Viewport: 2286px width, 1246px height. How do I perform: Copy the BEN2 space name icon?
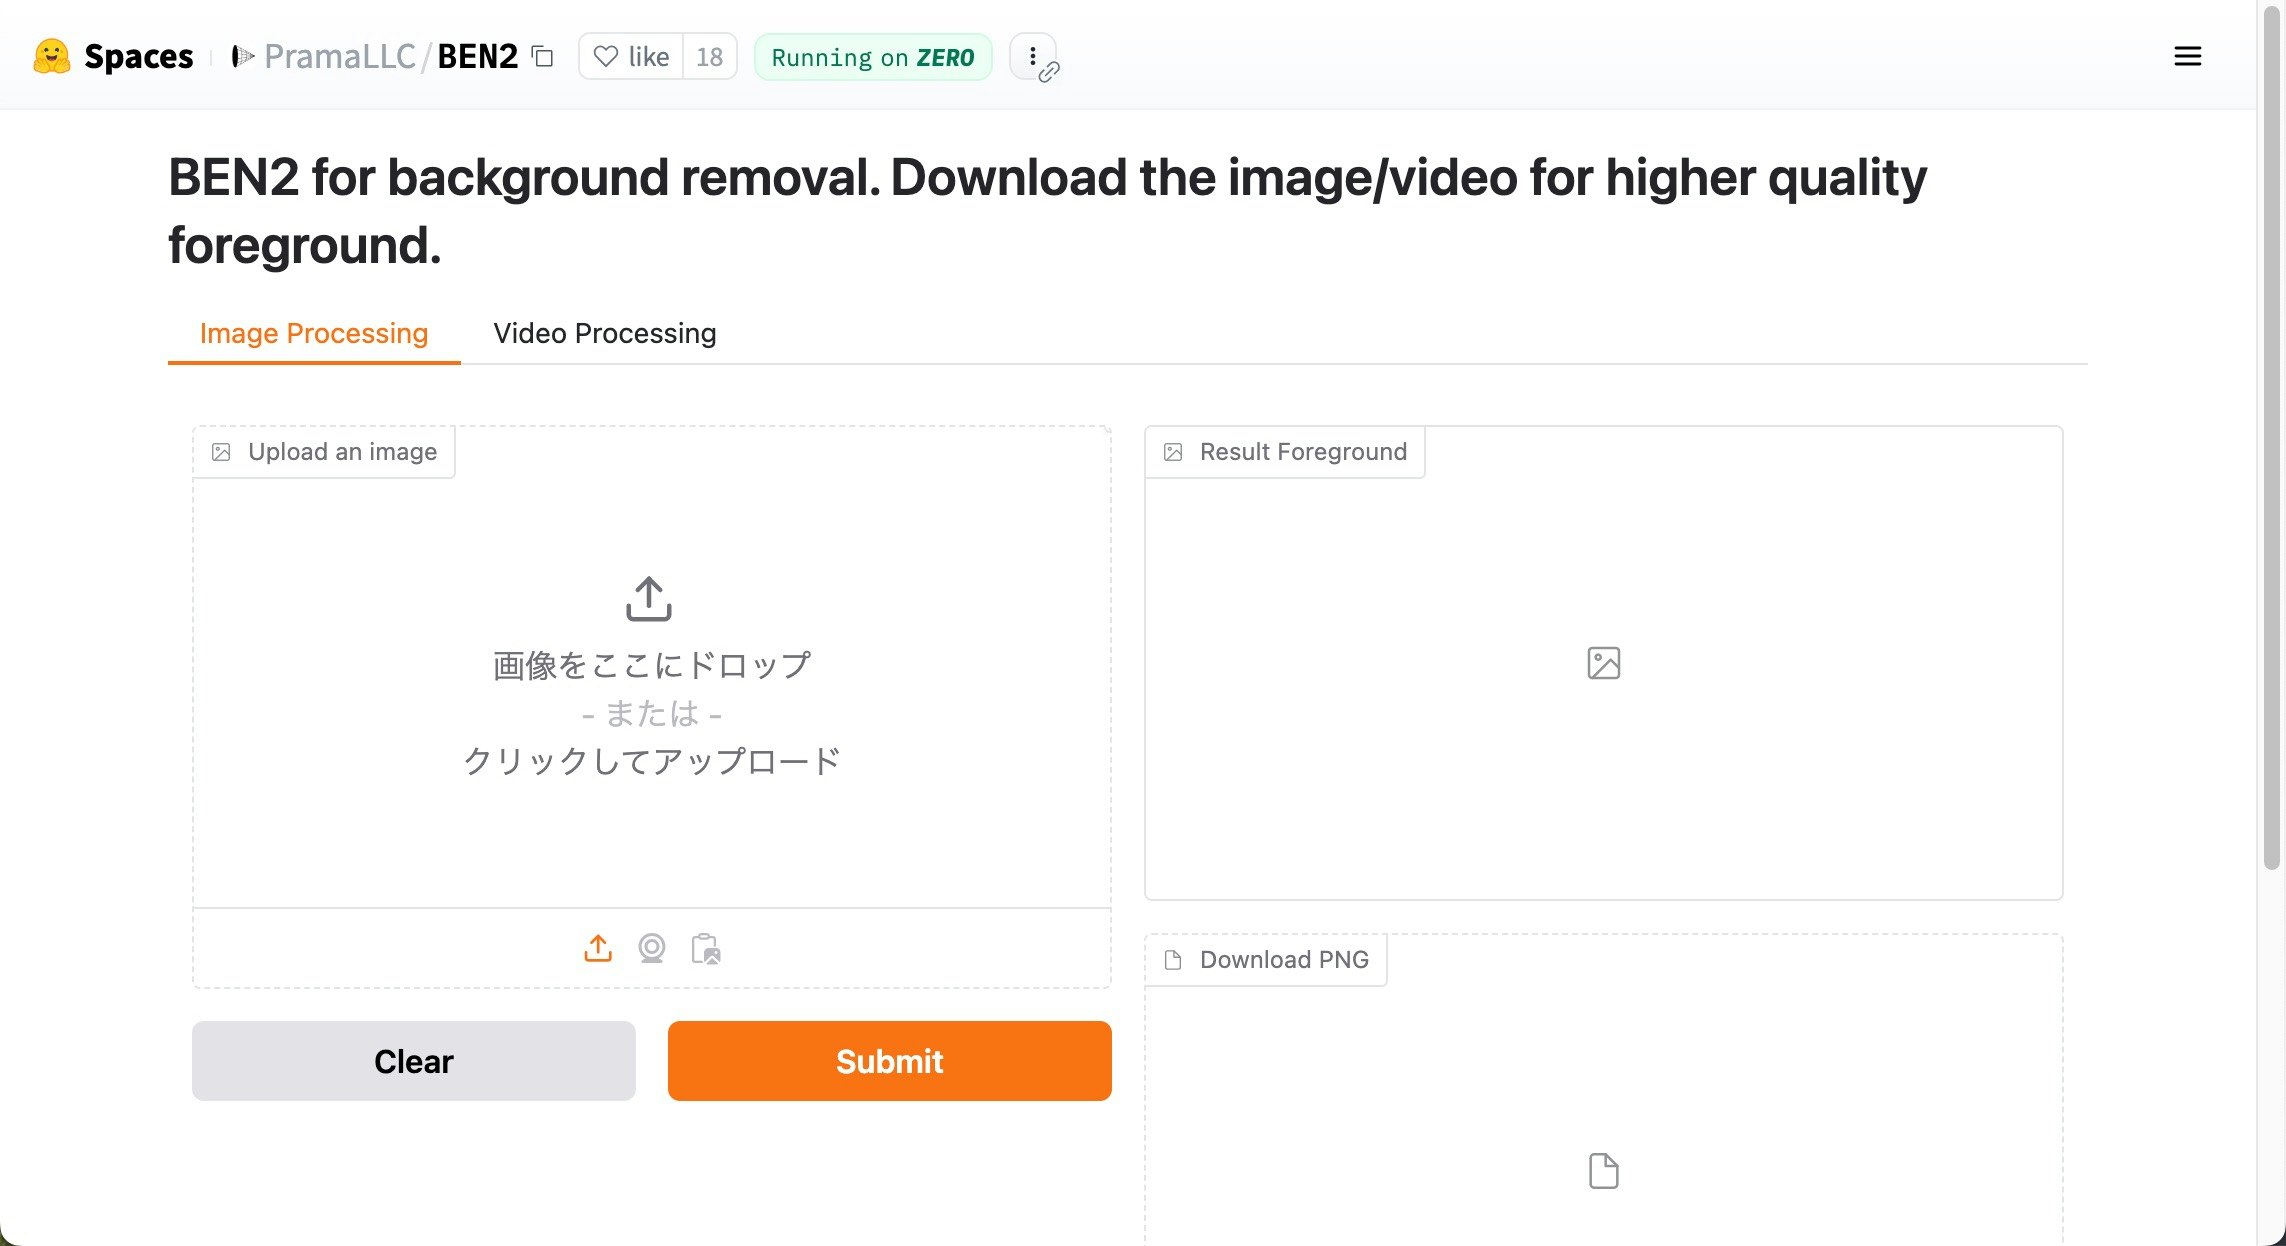coord(543,57)
